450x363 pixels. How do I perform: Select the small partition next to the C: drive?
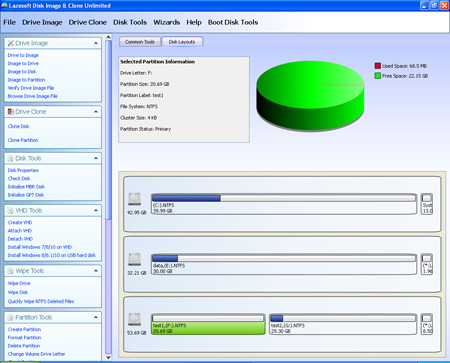point(427,204)
